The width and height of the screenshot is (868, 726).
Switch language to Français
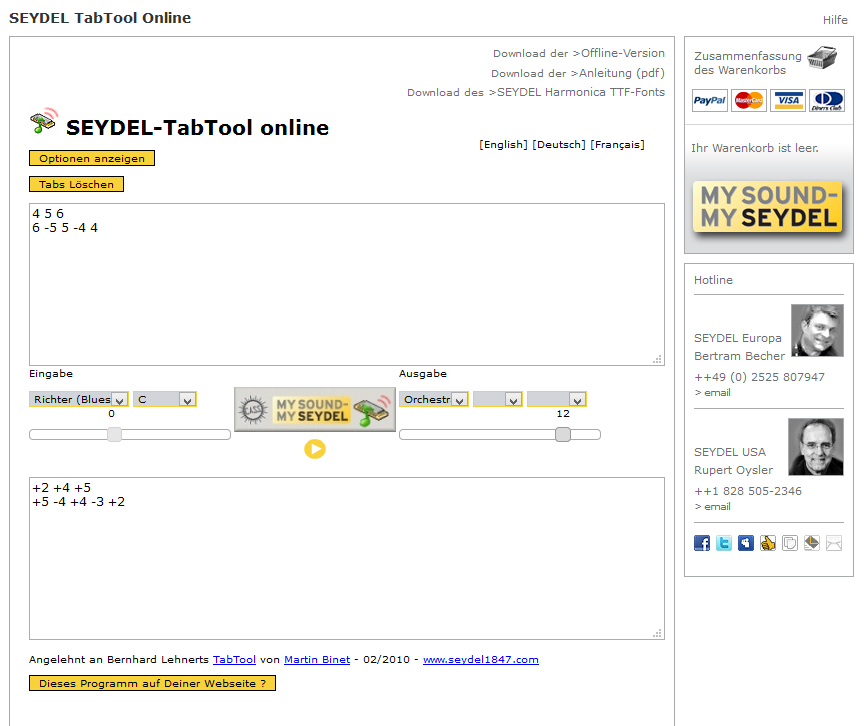coord(617,145)
